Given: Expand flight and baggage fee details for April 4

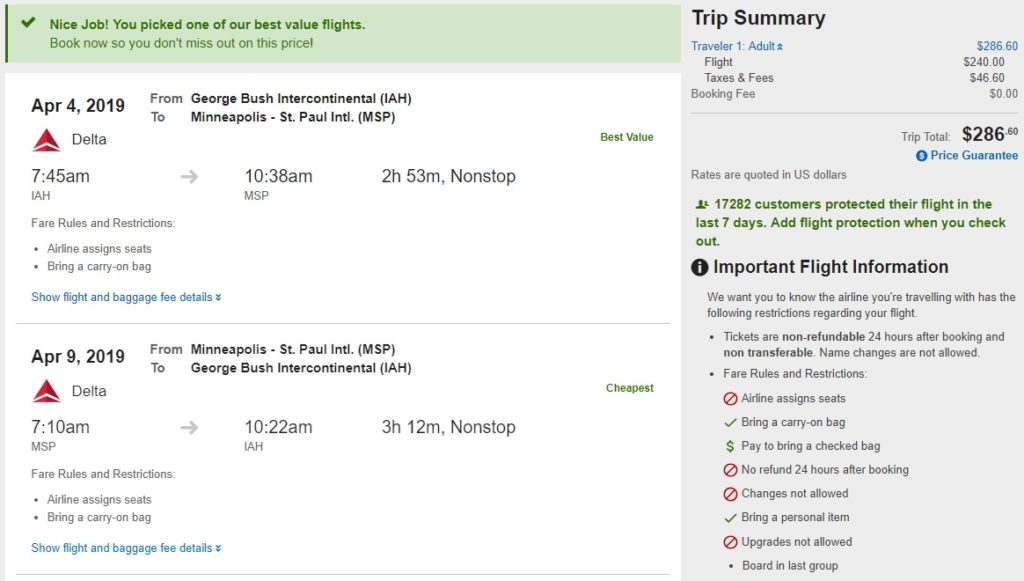Looking at the screenshot, I should (x=126, y=297).
